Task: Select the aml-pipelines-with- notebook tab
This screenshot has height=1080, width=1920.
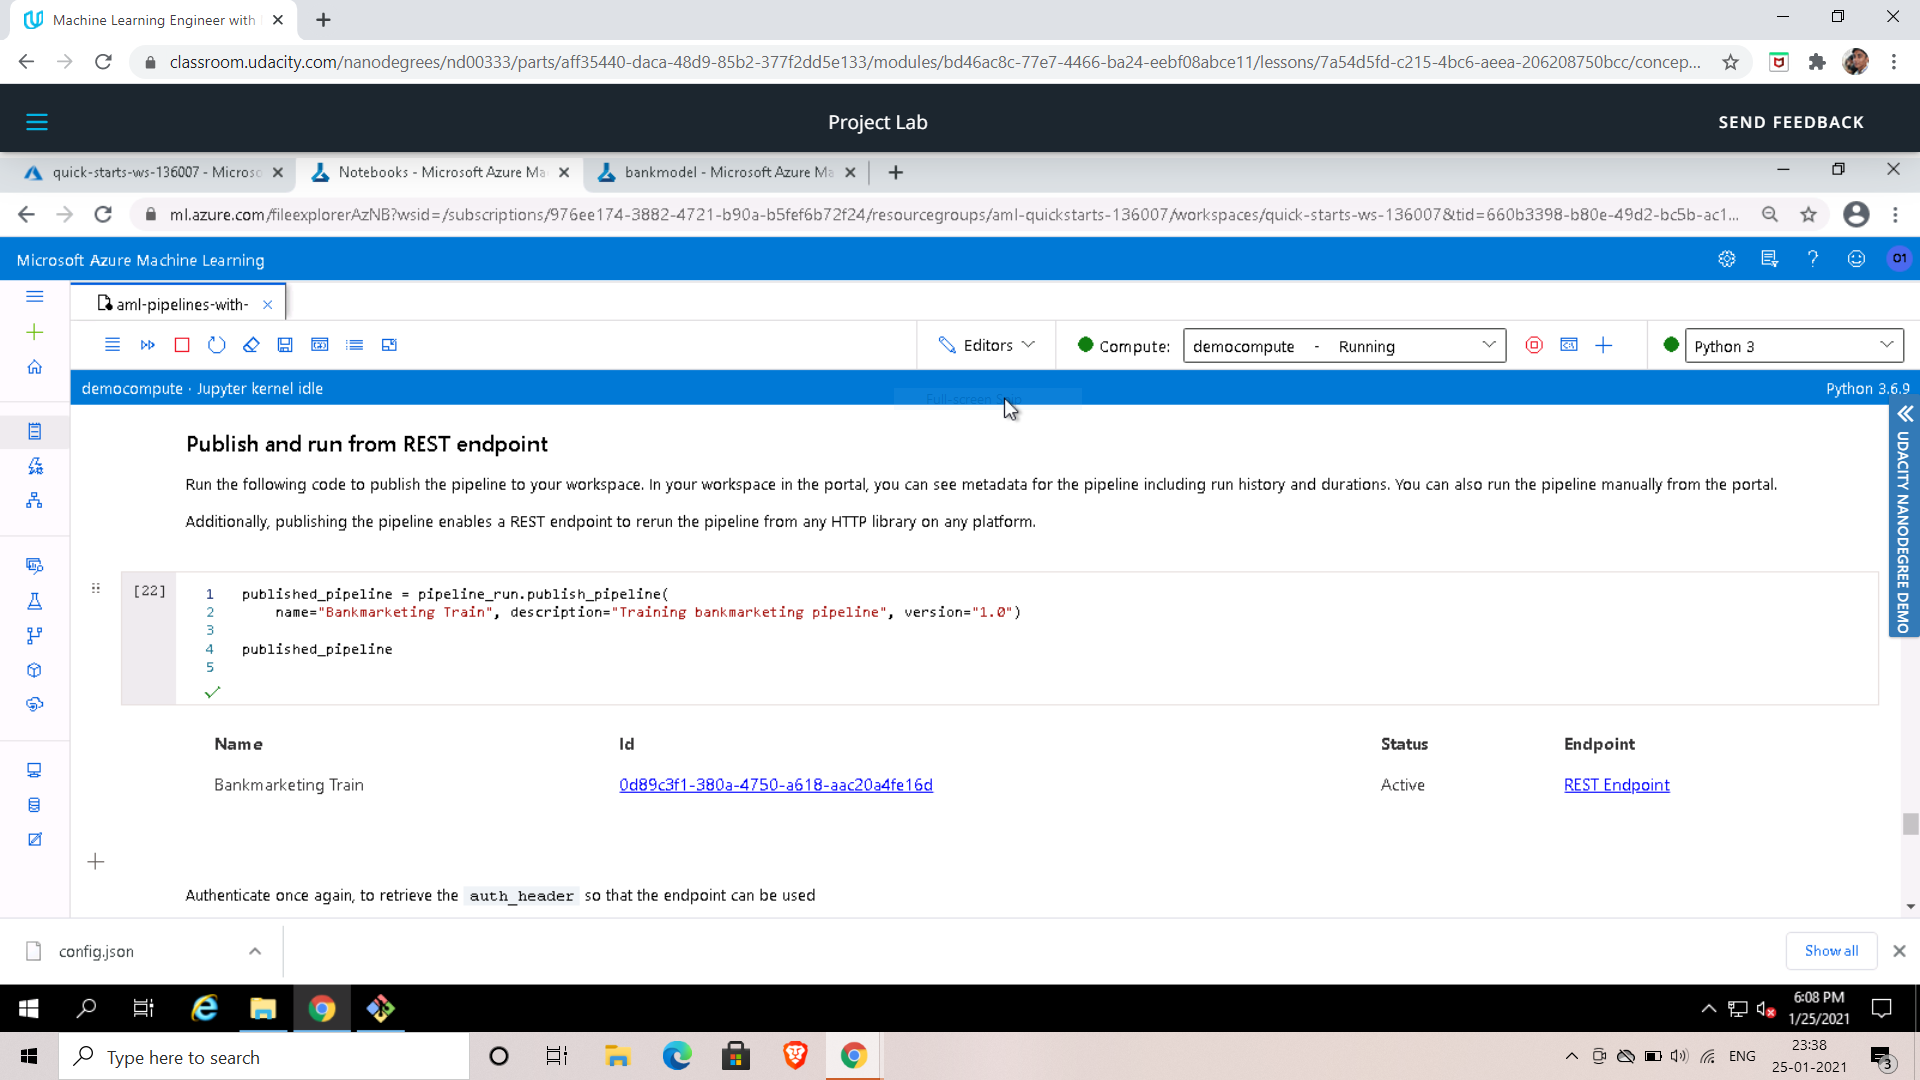Action: (182, 304)
